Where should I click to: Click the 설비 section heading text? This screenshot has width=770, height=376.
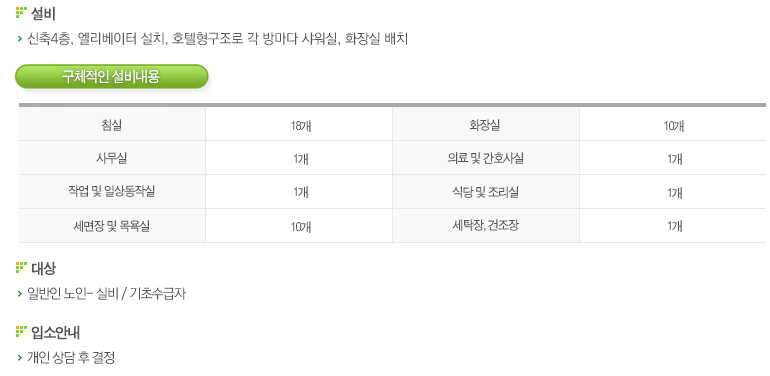tap(43, 14)
